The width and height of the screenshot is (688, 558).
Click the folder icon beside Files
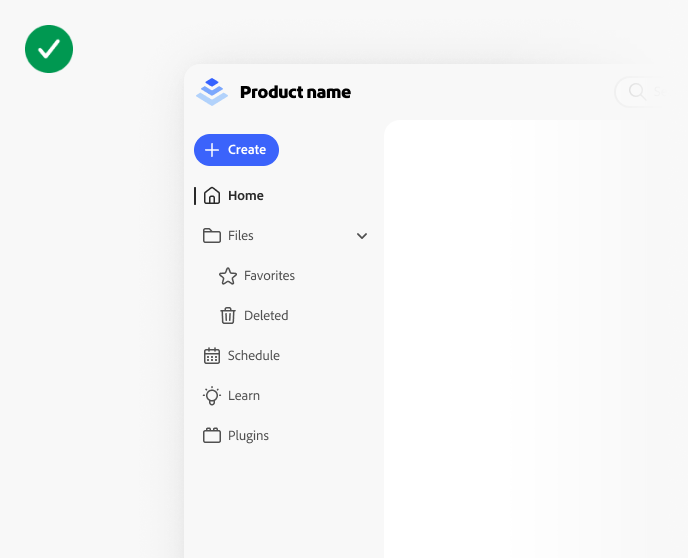tap(212, 236)
